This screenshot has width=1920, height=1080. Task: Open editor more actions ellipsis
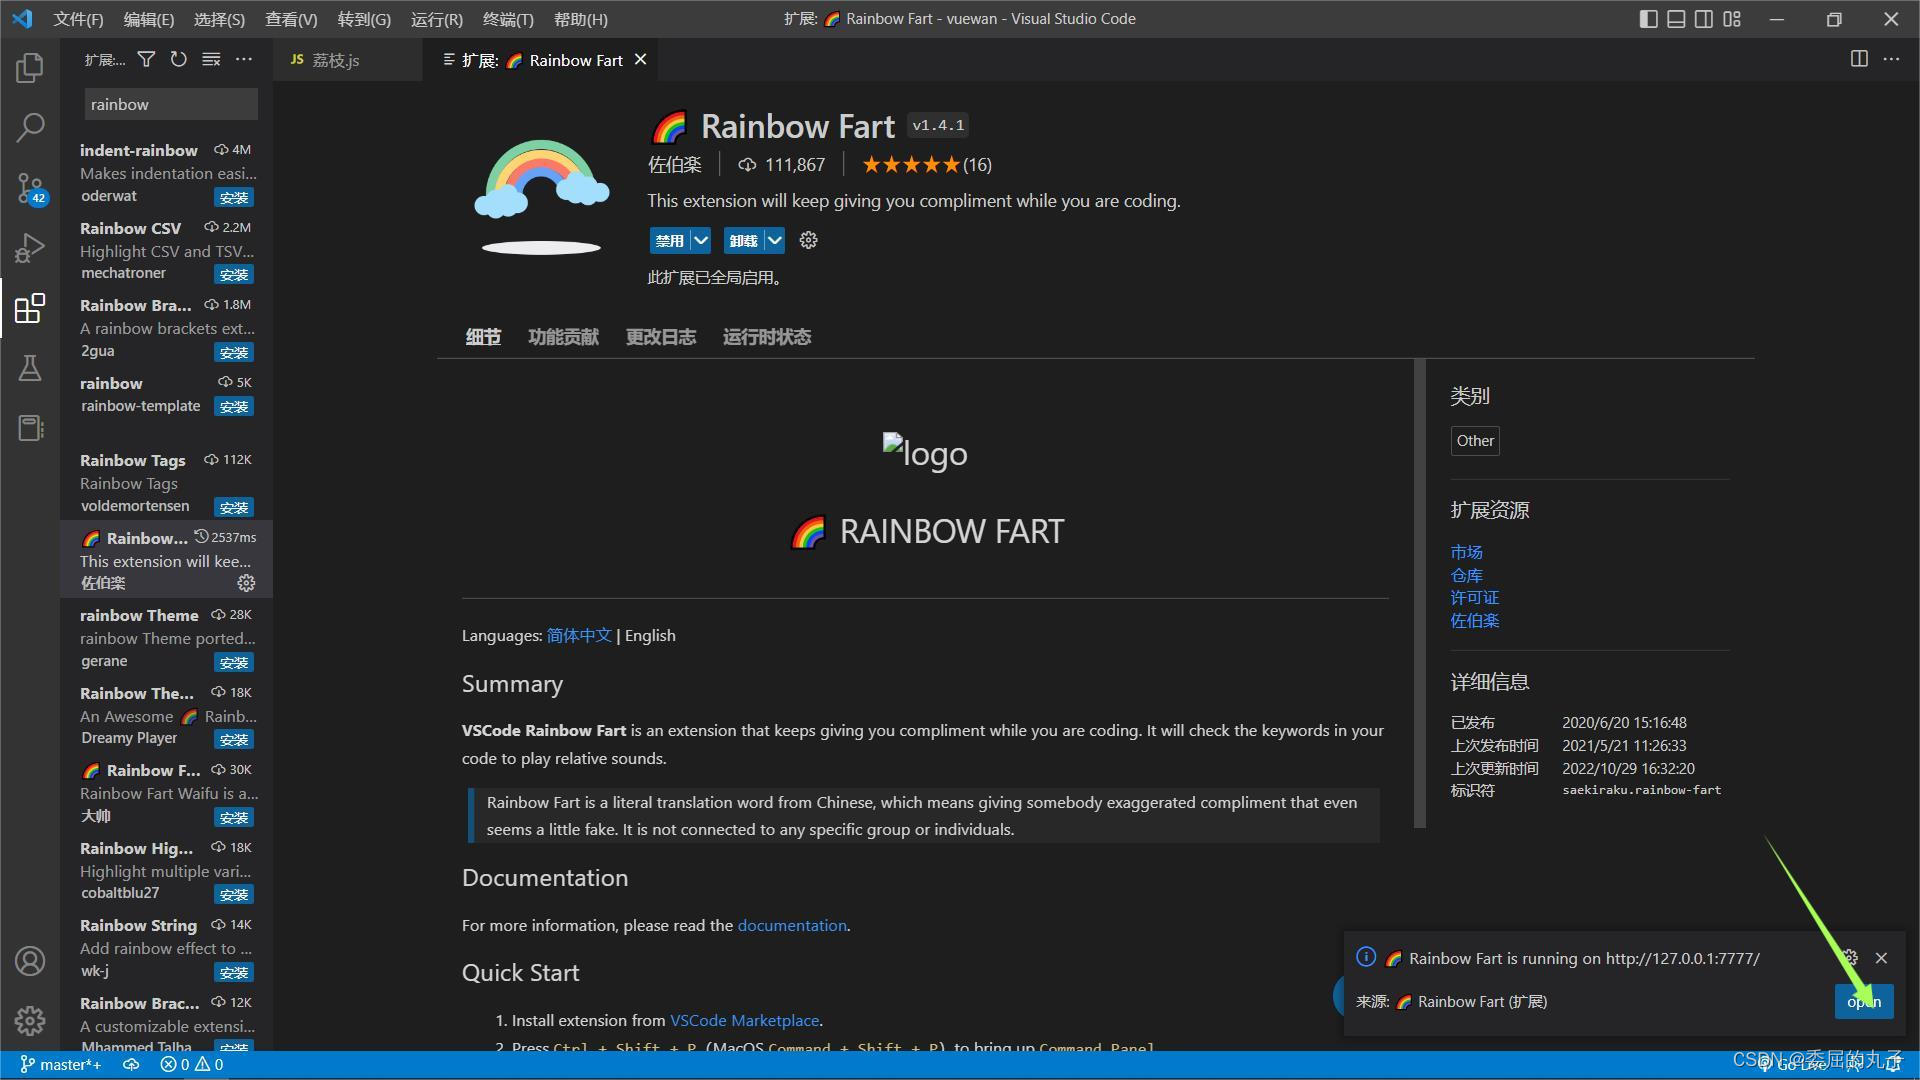point(1891,59)
